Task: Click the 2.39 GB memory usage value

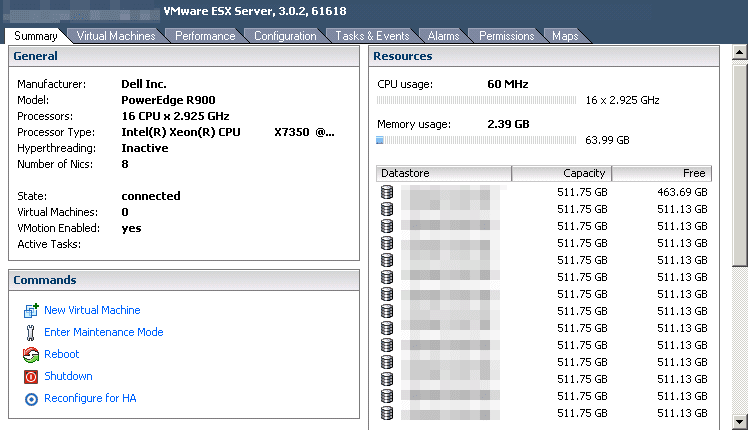Action: pyautogui.click(x=508, y=124)
